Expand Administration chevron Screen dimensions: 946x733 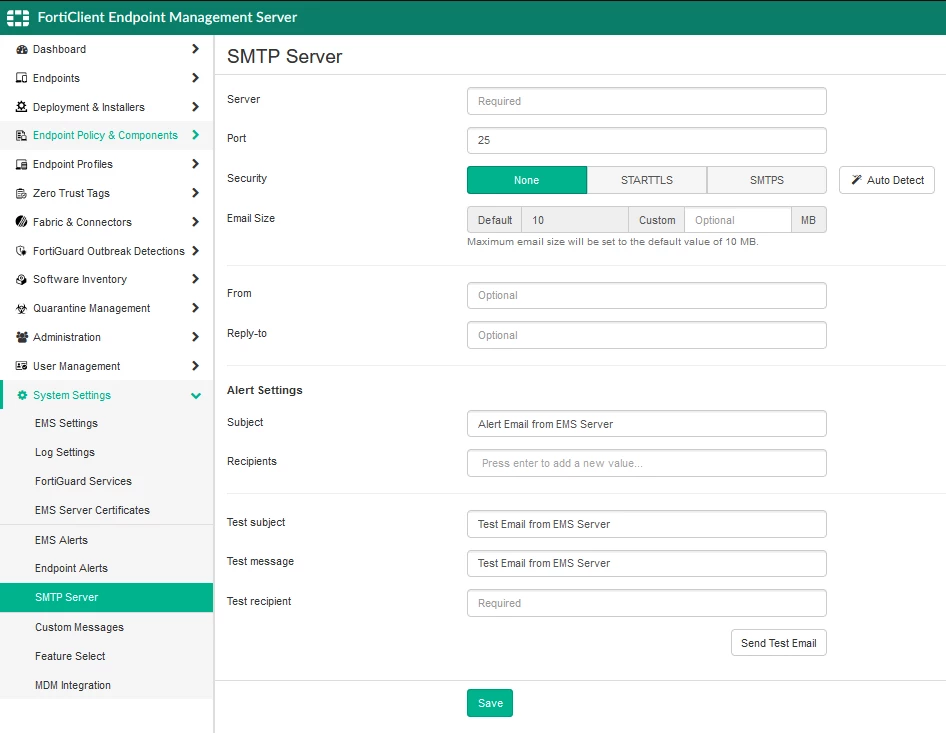coord(195,337)
